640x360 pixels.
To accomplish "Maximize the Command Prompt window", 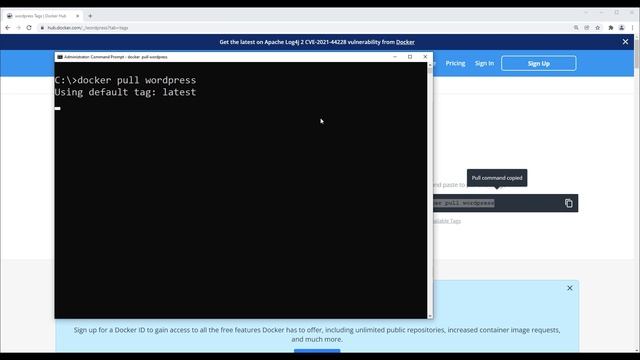I will tap(410, 57).
